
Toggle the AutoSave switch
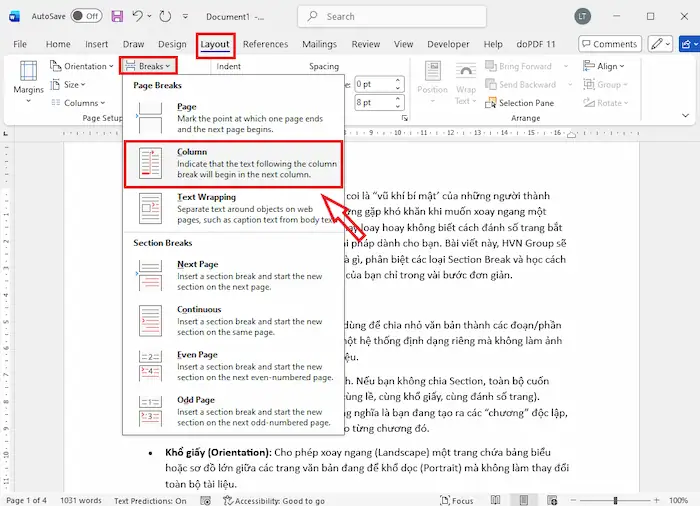click(86, 17)
